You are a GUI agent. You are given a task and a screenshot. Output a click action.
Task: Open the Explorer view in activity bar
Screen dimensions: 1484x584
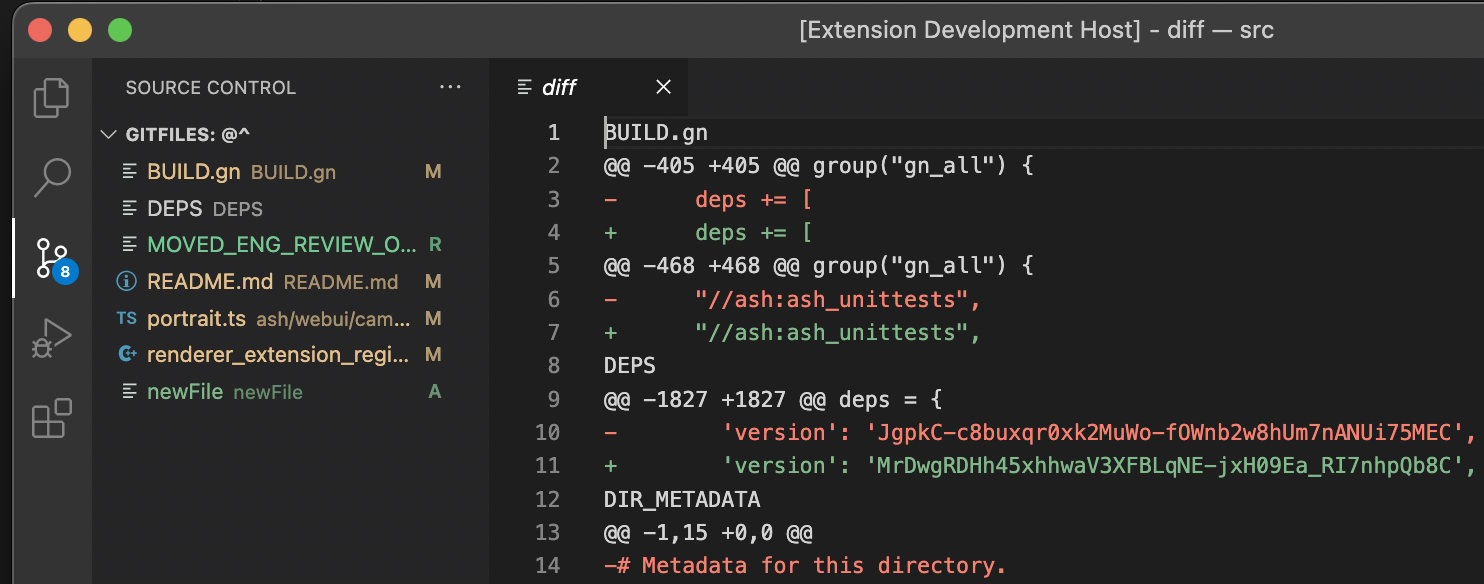(x=51, y=98)
